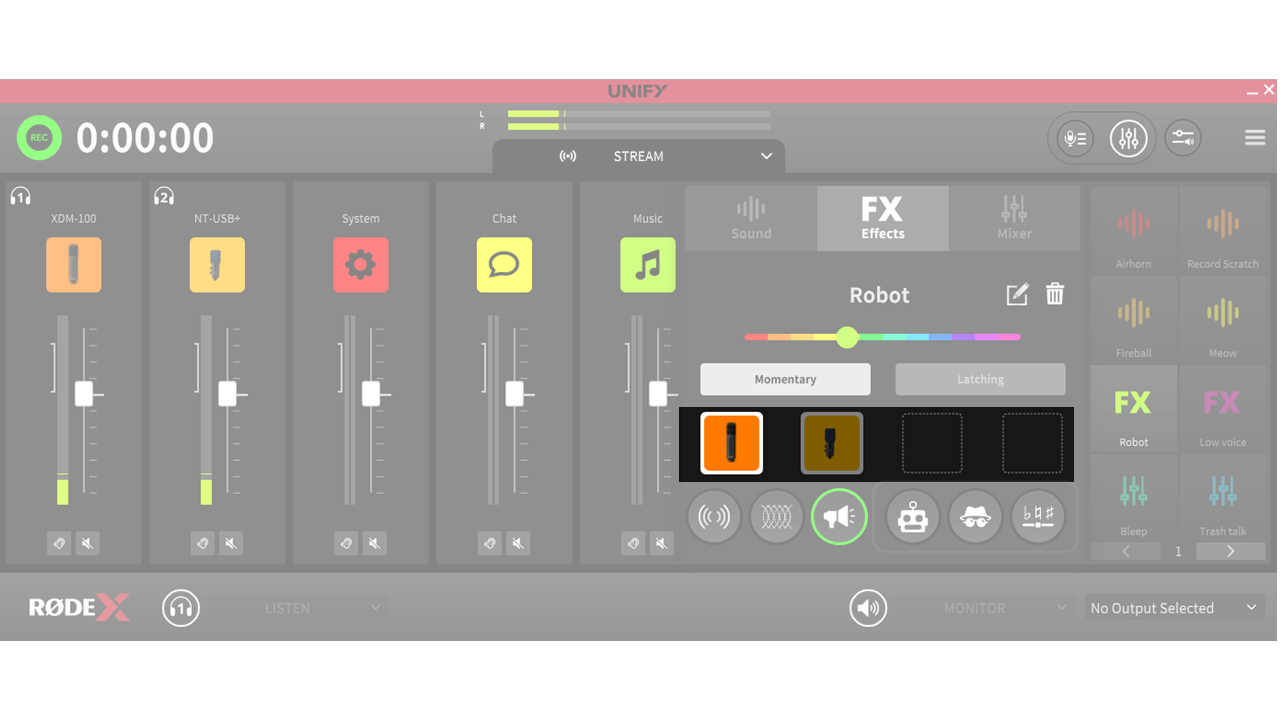The width and height of the screenshot is (1280, 720).
Task: Select the dark yellow NT-USB+ microphone input thumbnail
Action: pos(832,443)
